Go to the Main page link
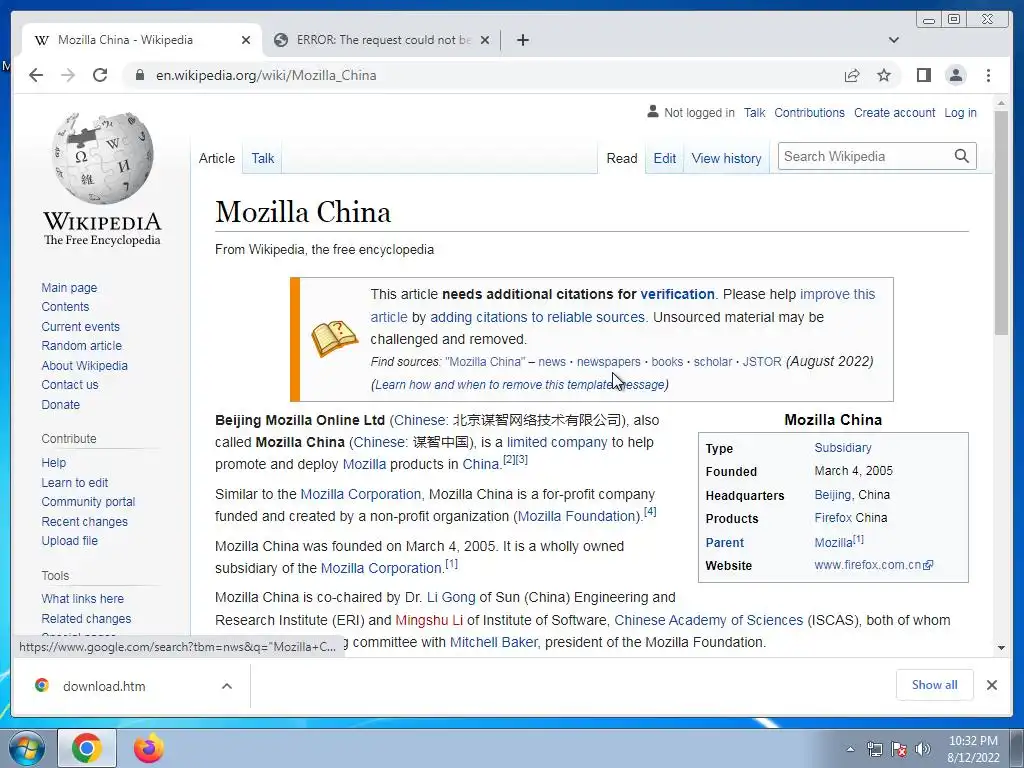The height and width of the screenshot is (768, 1024). click(69, 287)
